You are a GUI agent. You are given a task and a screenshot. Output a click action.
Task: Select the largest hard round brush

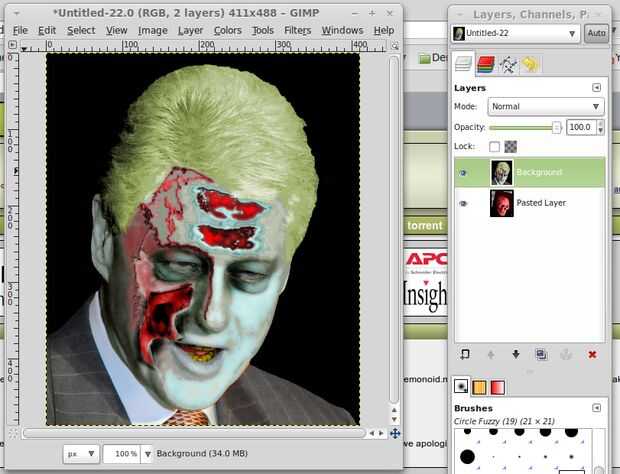click(467, 457)
